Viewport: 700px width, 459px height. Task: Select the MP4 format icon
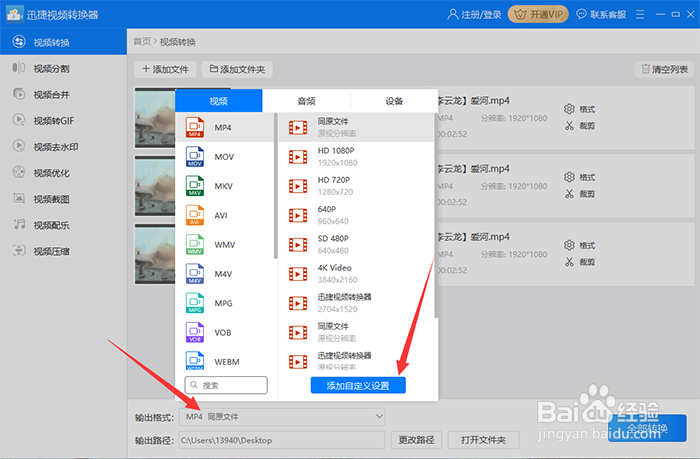pyautogui.click(x=195, y=127)
